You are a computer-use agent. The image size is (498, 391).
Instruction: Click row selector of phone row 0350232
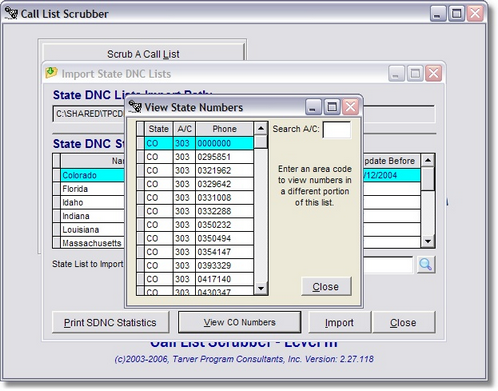tap(140, 225)
